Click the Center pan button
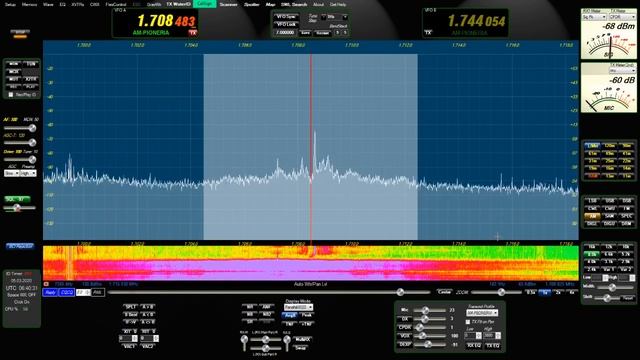The image size is (640, 360). coord(444,292)
